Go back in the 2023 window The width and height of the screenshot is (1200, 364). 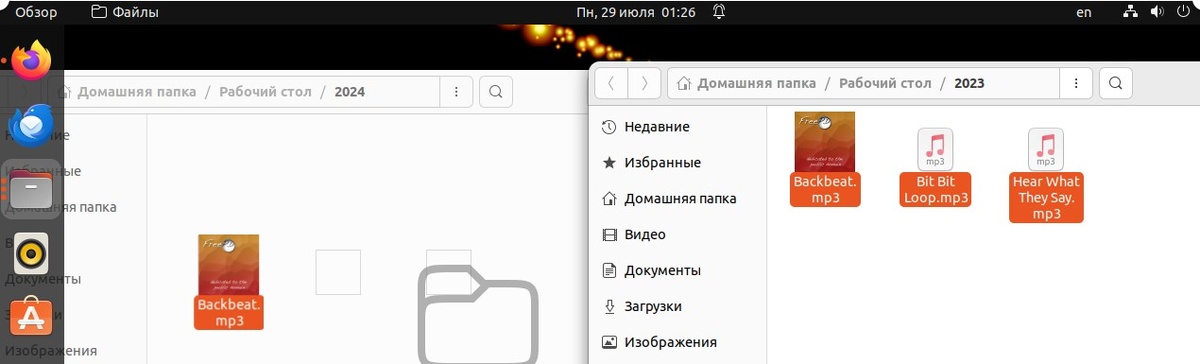[x=611, y=83]
